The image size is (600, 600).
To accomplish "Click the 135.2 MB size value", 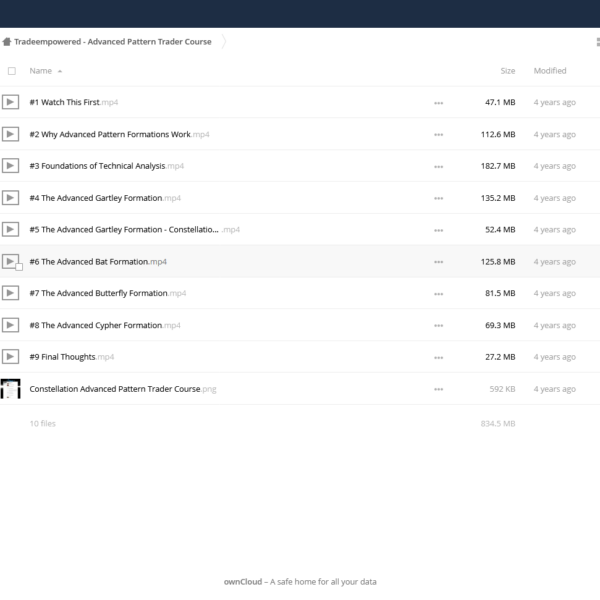I will pos(498,198).
